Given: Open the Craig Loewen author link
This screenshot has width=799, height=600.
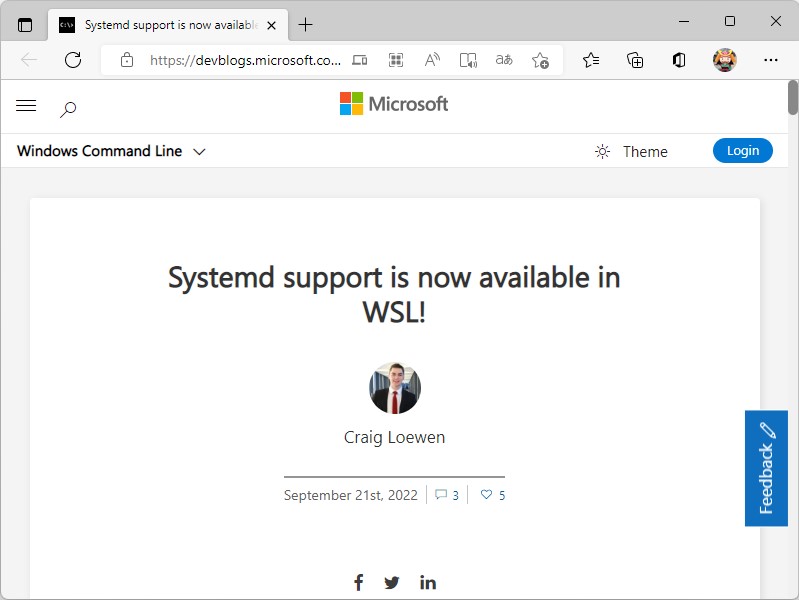Looking at the screenshot, I should pos(394,437).
